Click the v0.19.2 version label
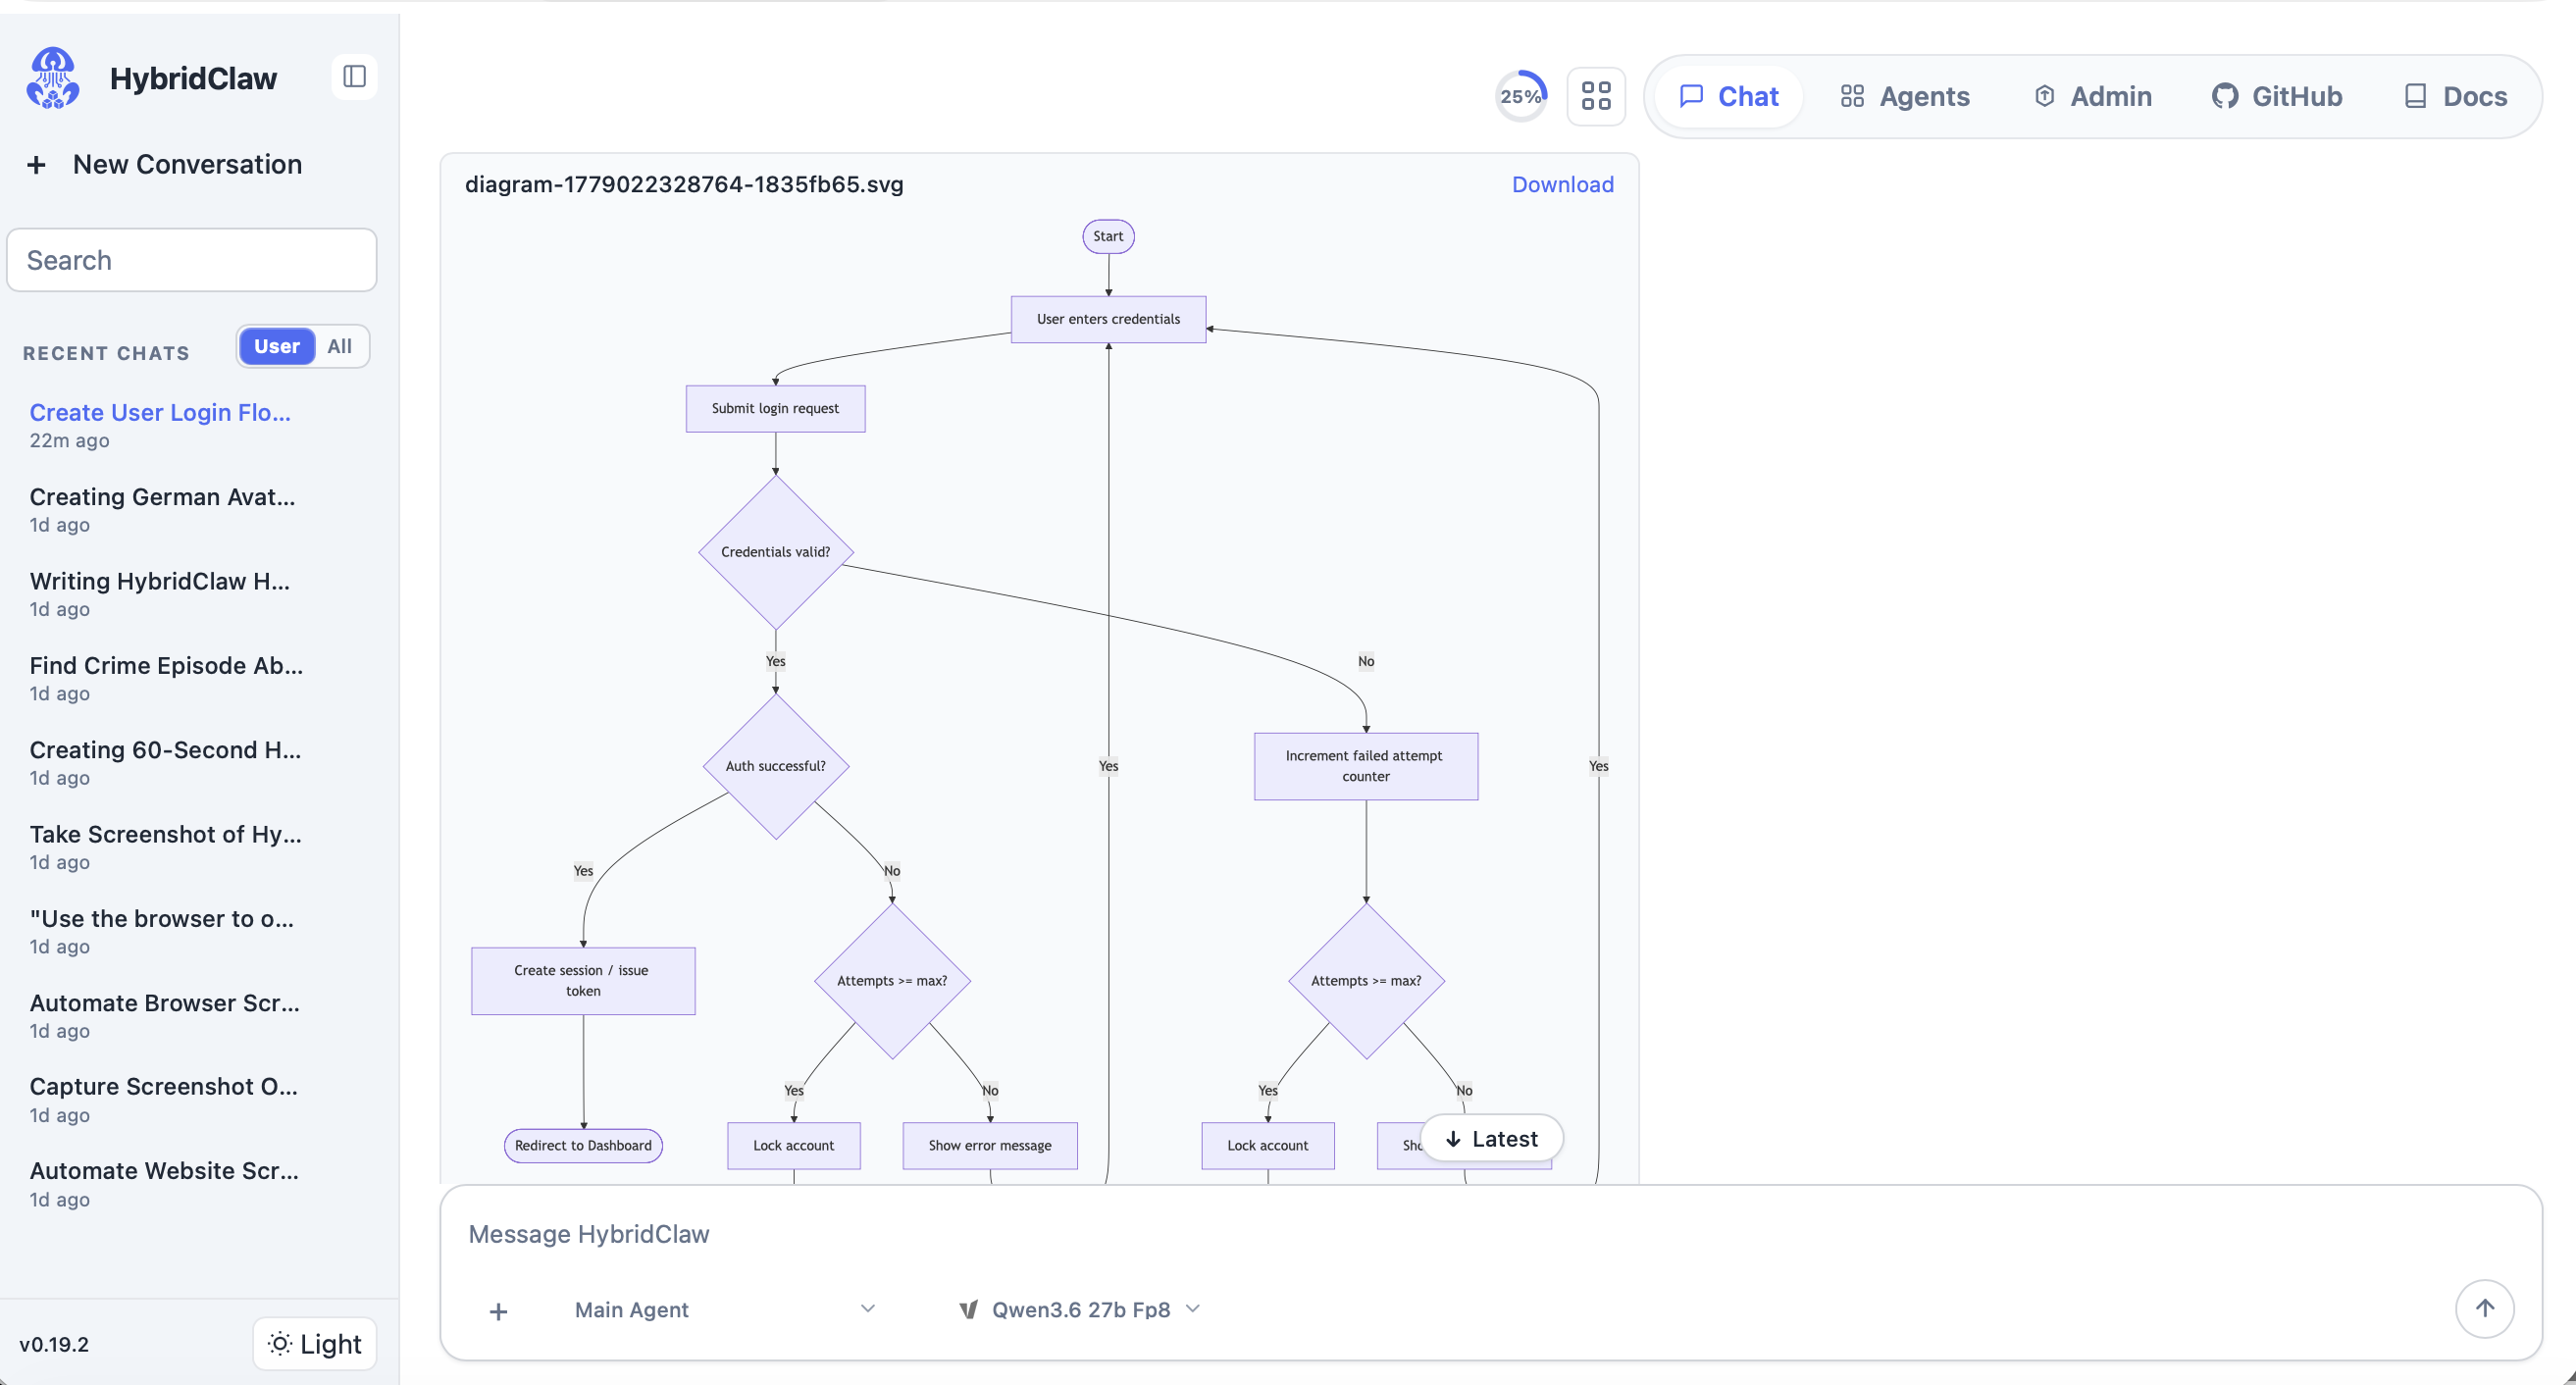This screenshot has height=1385, width=2576. (54, 1344)
